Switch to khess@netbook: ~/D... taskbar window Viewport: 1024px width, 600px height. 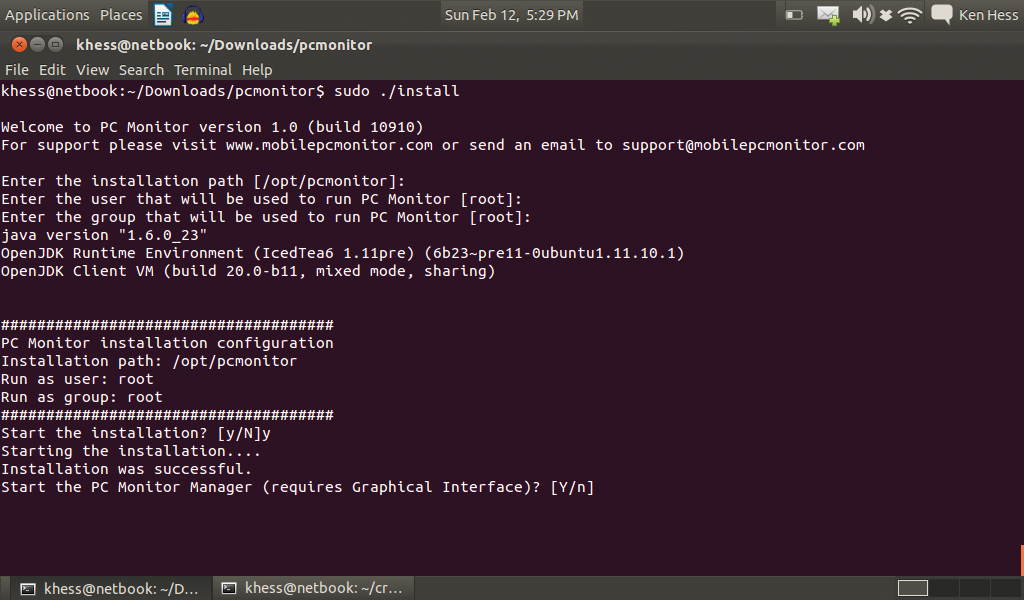click(110, 588)
